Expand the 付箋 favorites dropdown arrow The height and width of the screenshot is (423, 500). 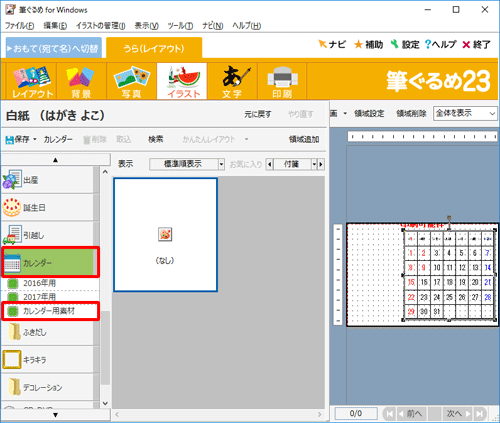pos(314,164)
